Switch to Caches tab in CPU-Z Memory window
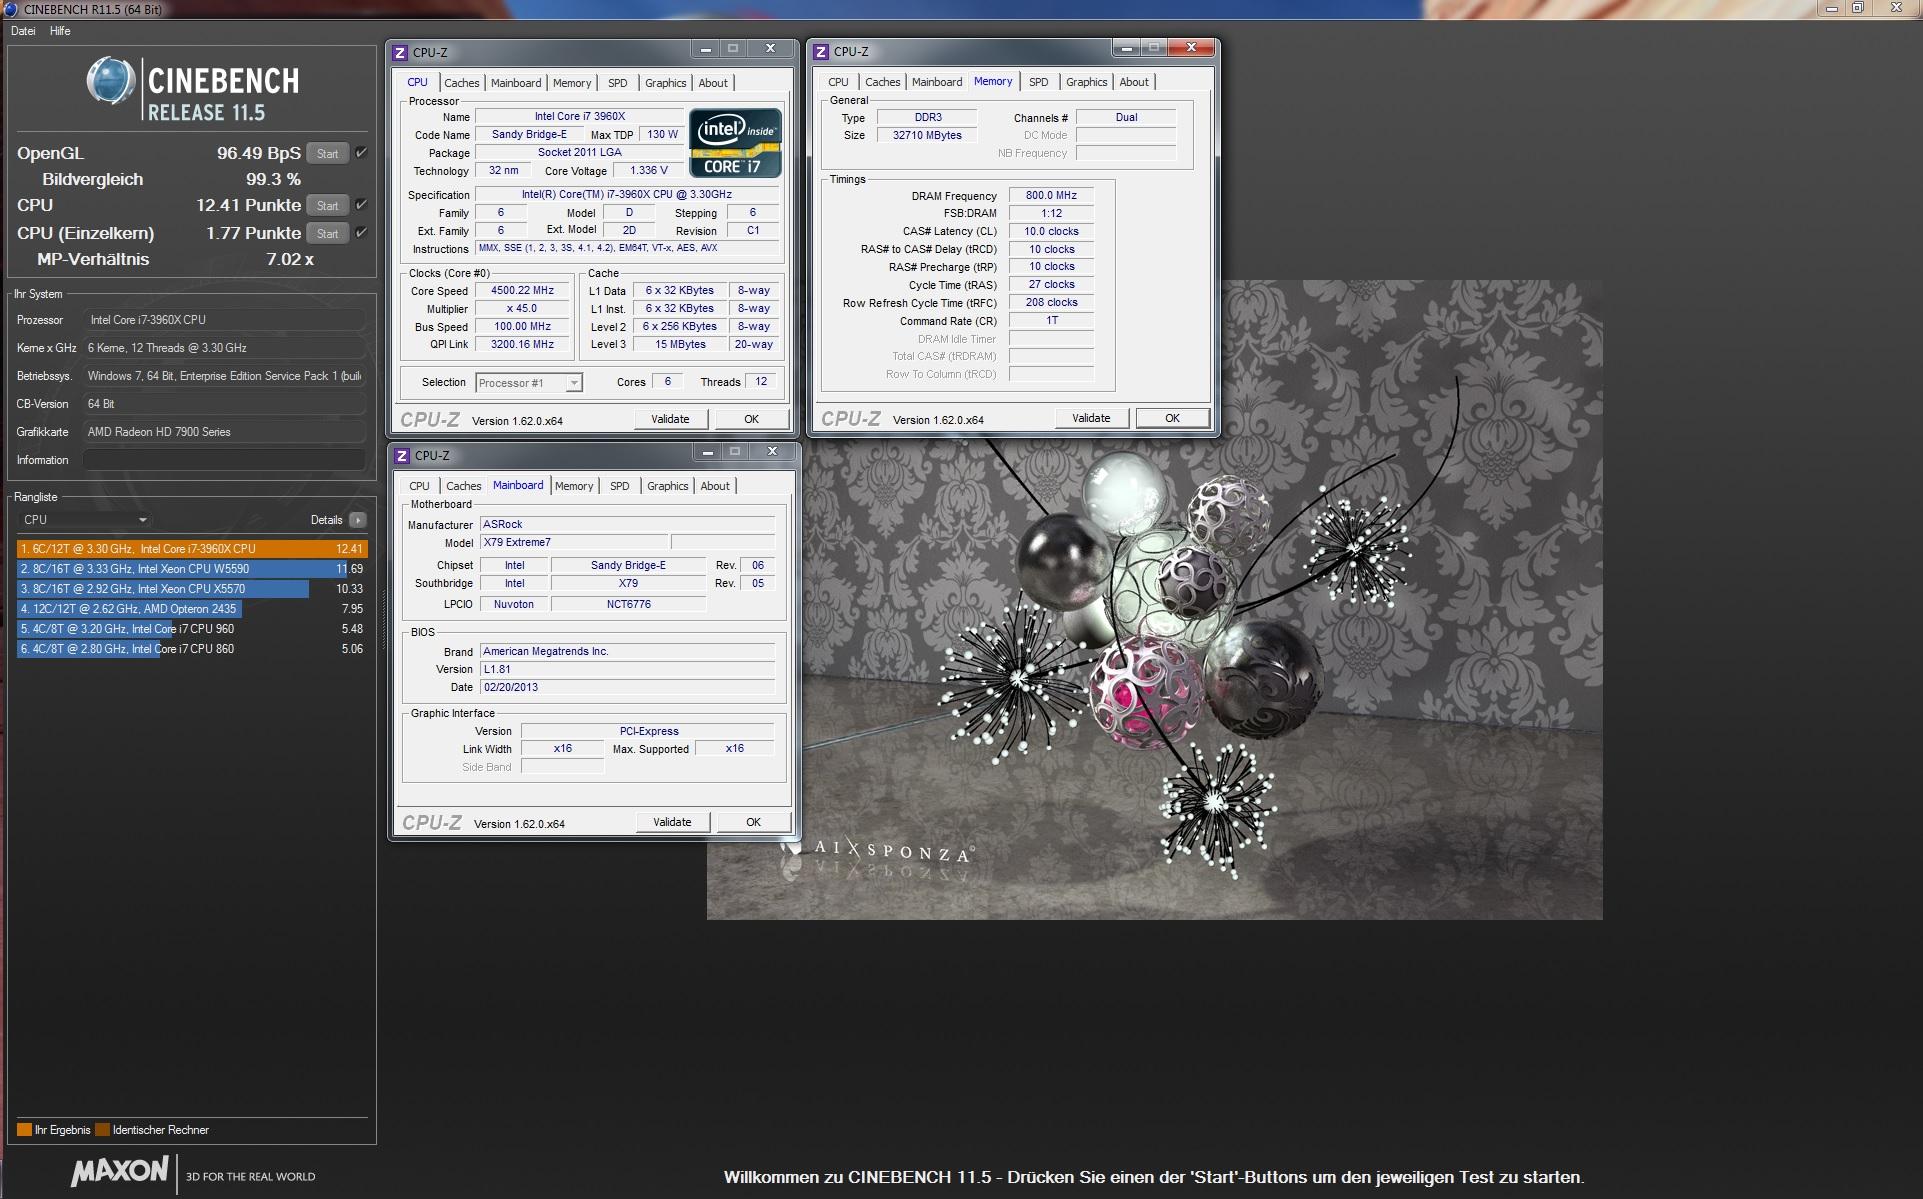The image size is (1923, 1199). [x=883, y=82]
